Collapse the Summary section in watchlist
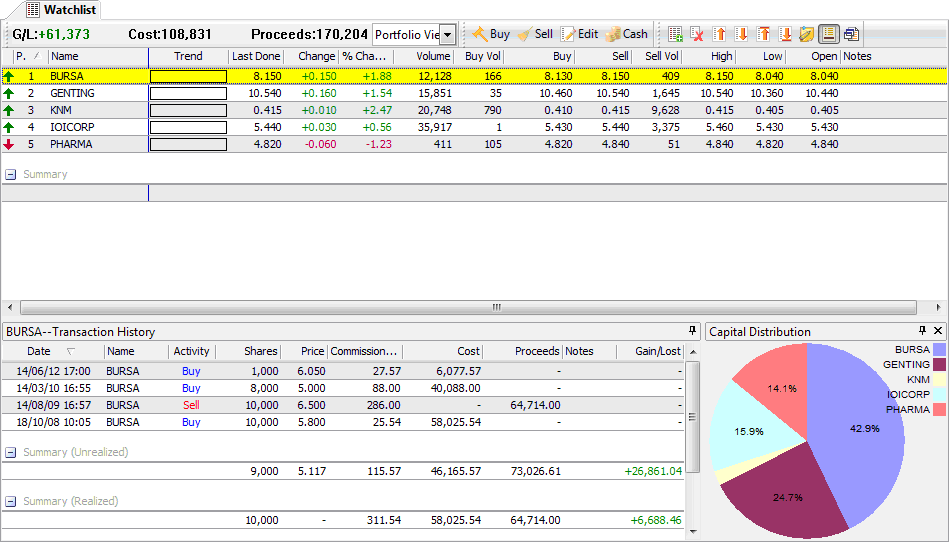The height and width of the screenshot is (542, 949). [10, 174]
